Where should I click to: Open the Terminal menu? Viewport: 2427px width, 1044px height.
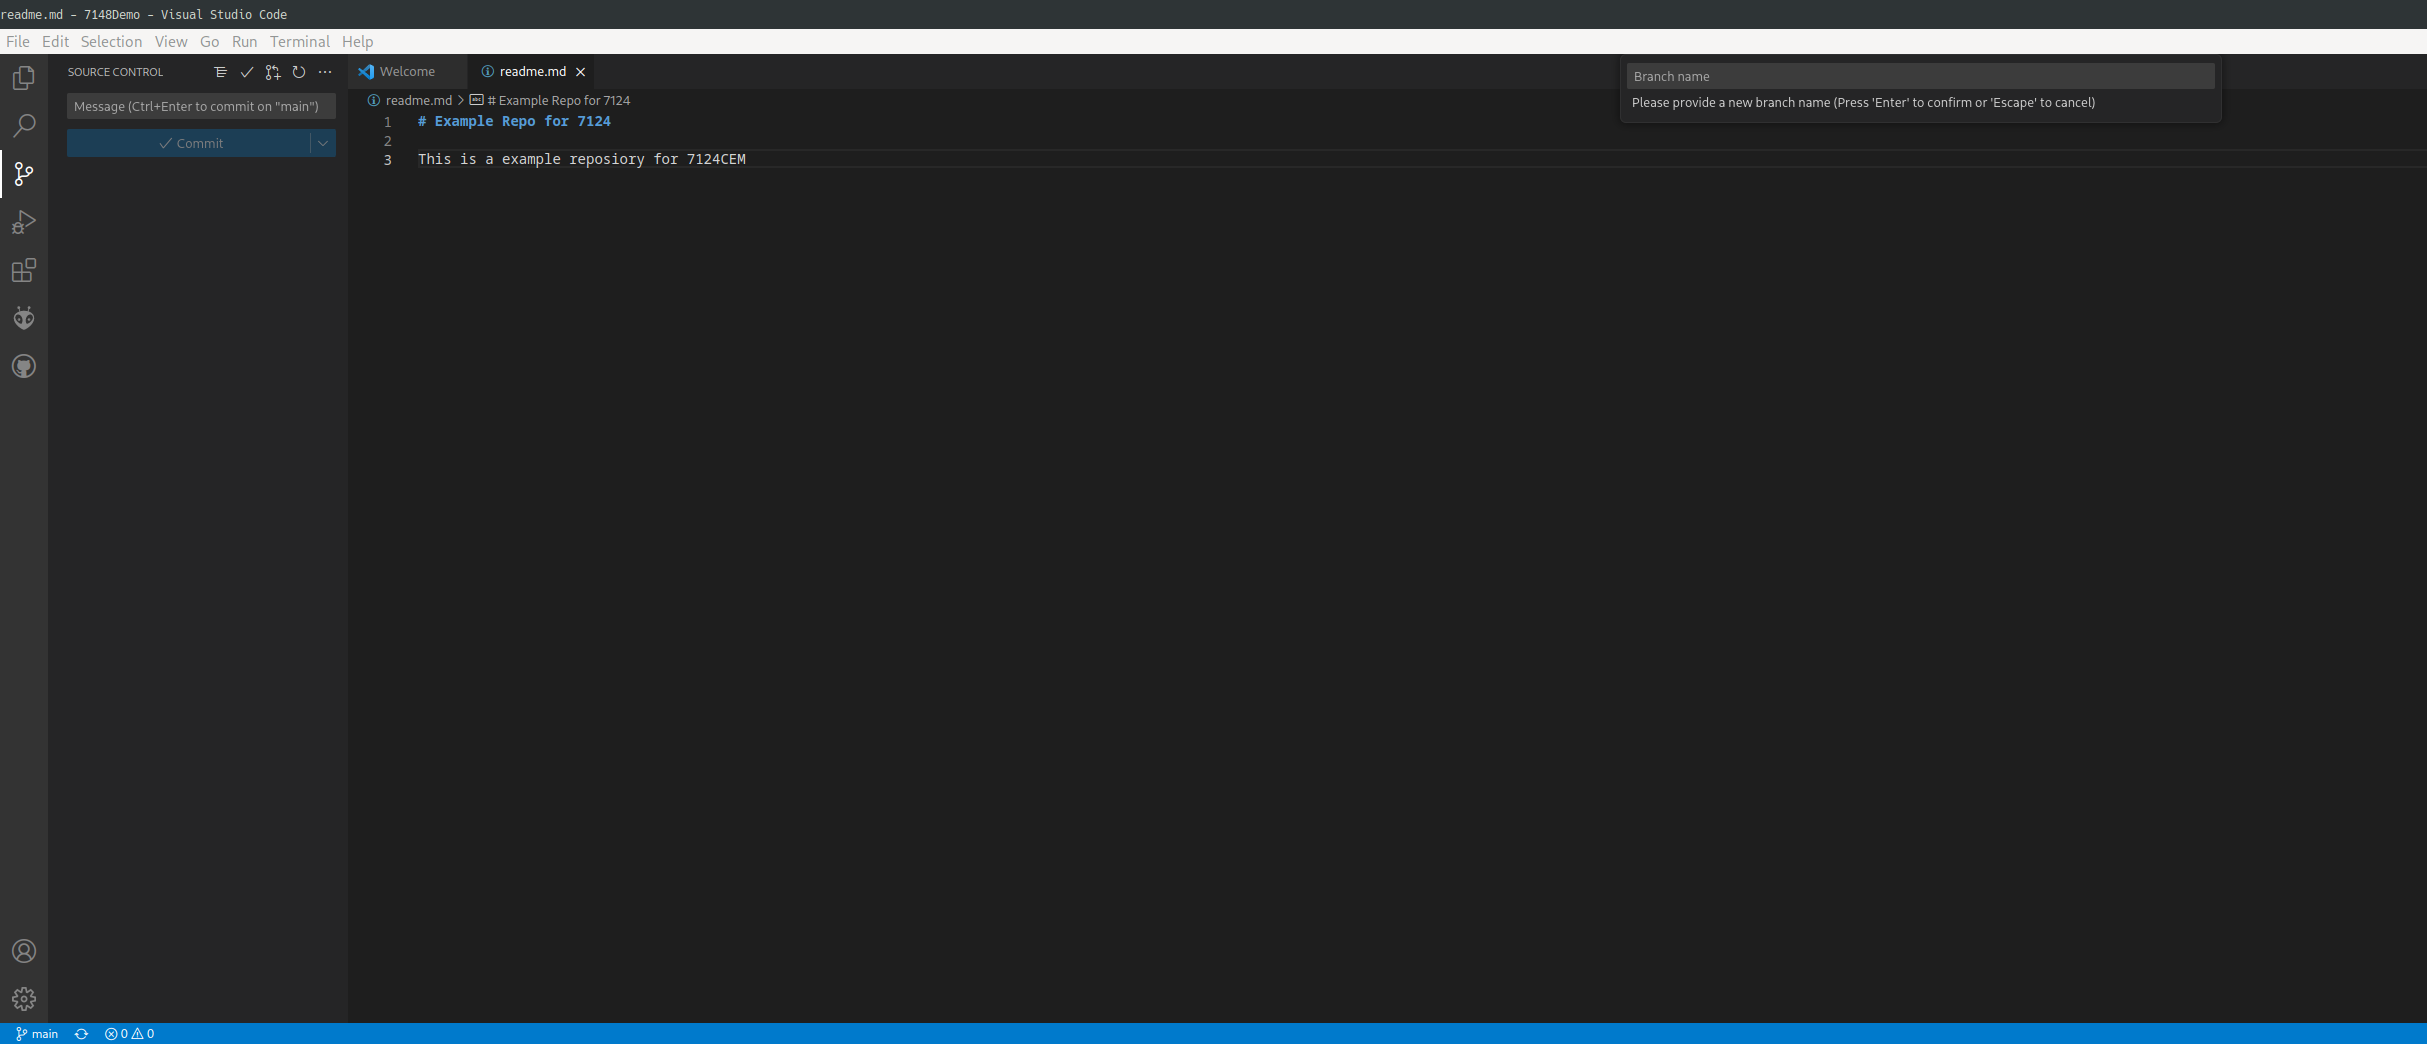tap(299, 41)
